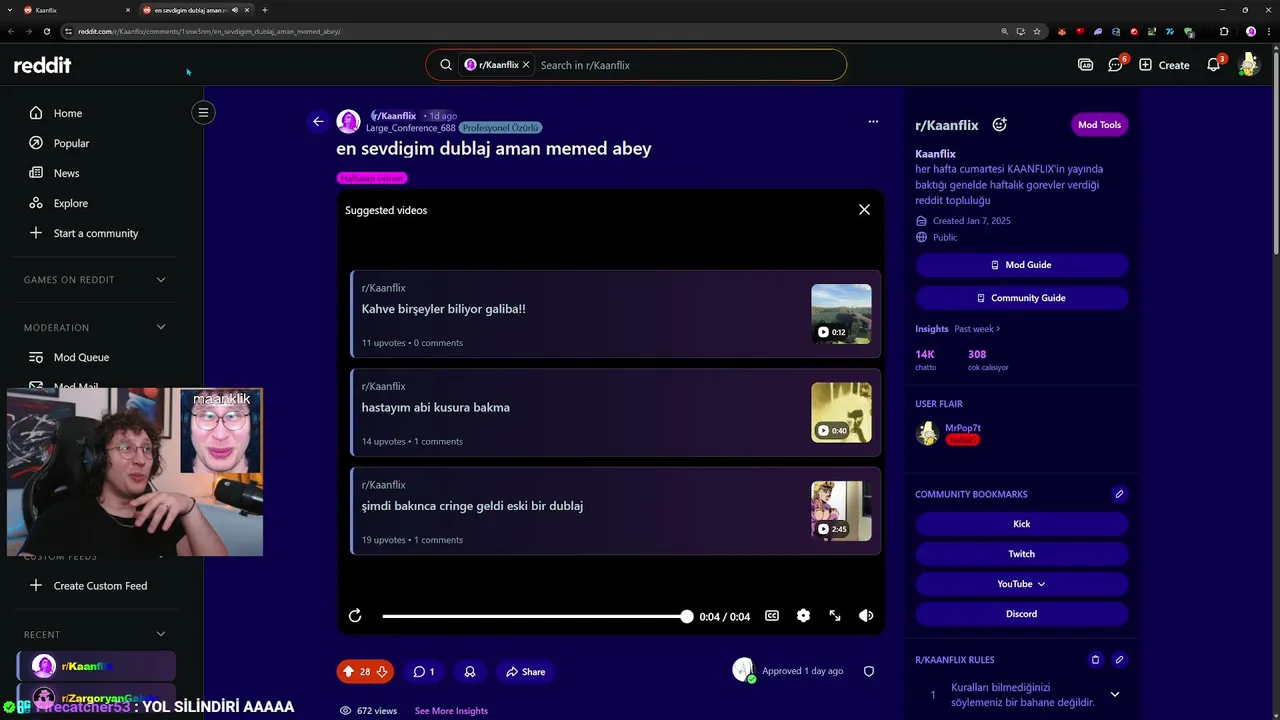Open r/Kaanflix in Recent list
Viewport: 1280px width, 720px height.
pos(96,666)
